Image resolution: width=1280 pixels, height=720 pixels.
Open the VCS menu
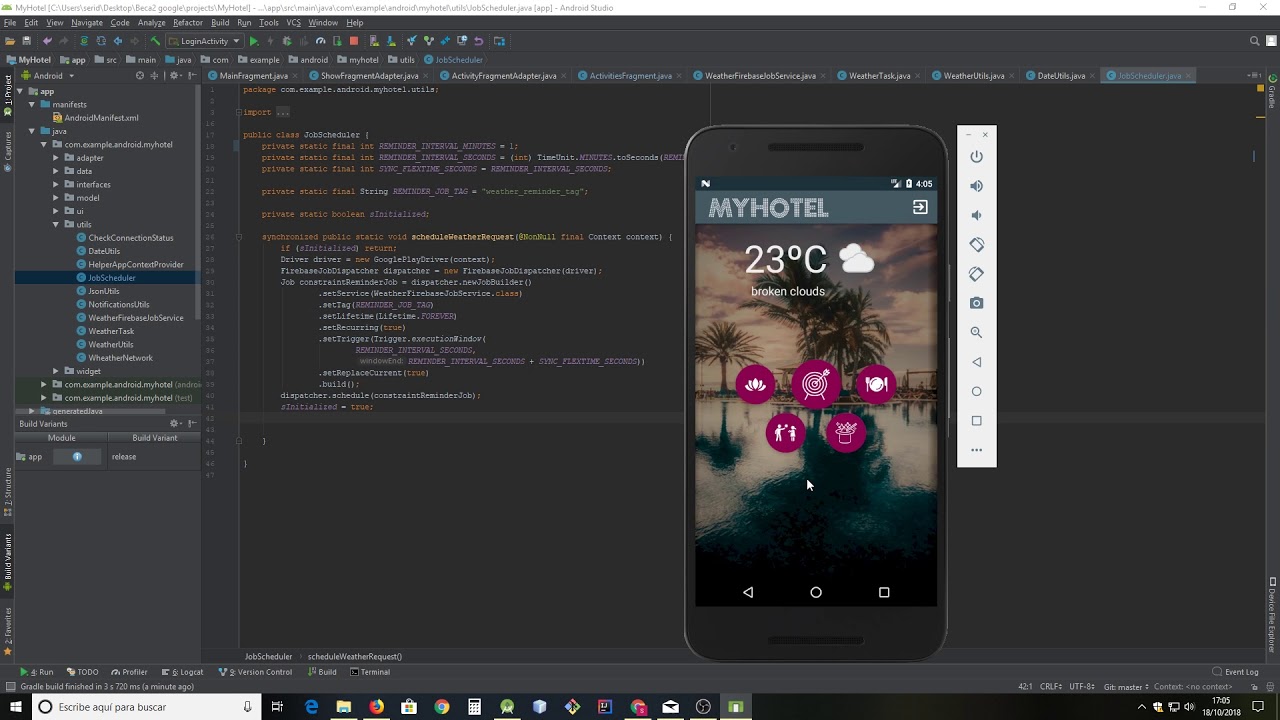293,22
